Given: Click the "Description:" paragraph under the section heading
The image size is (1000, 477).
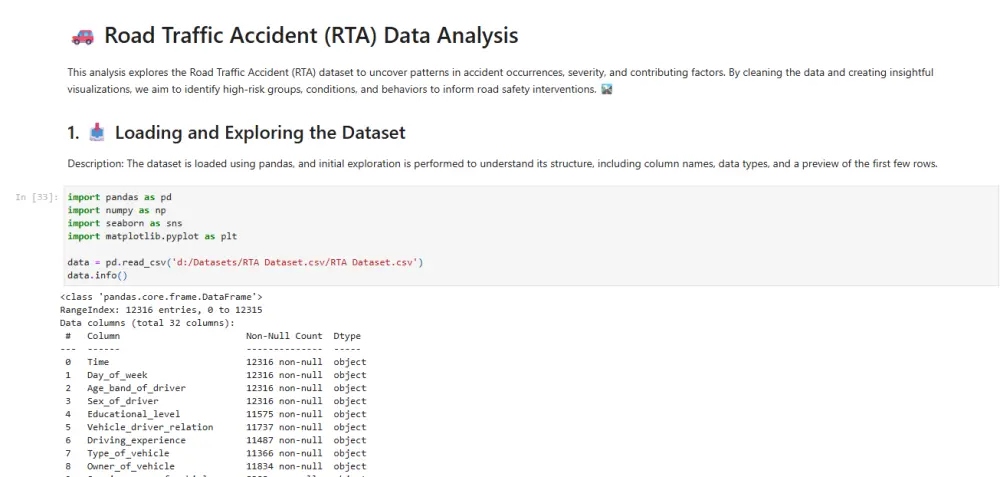Looking at the screenshot, I should pos(502,164).
